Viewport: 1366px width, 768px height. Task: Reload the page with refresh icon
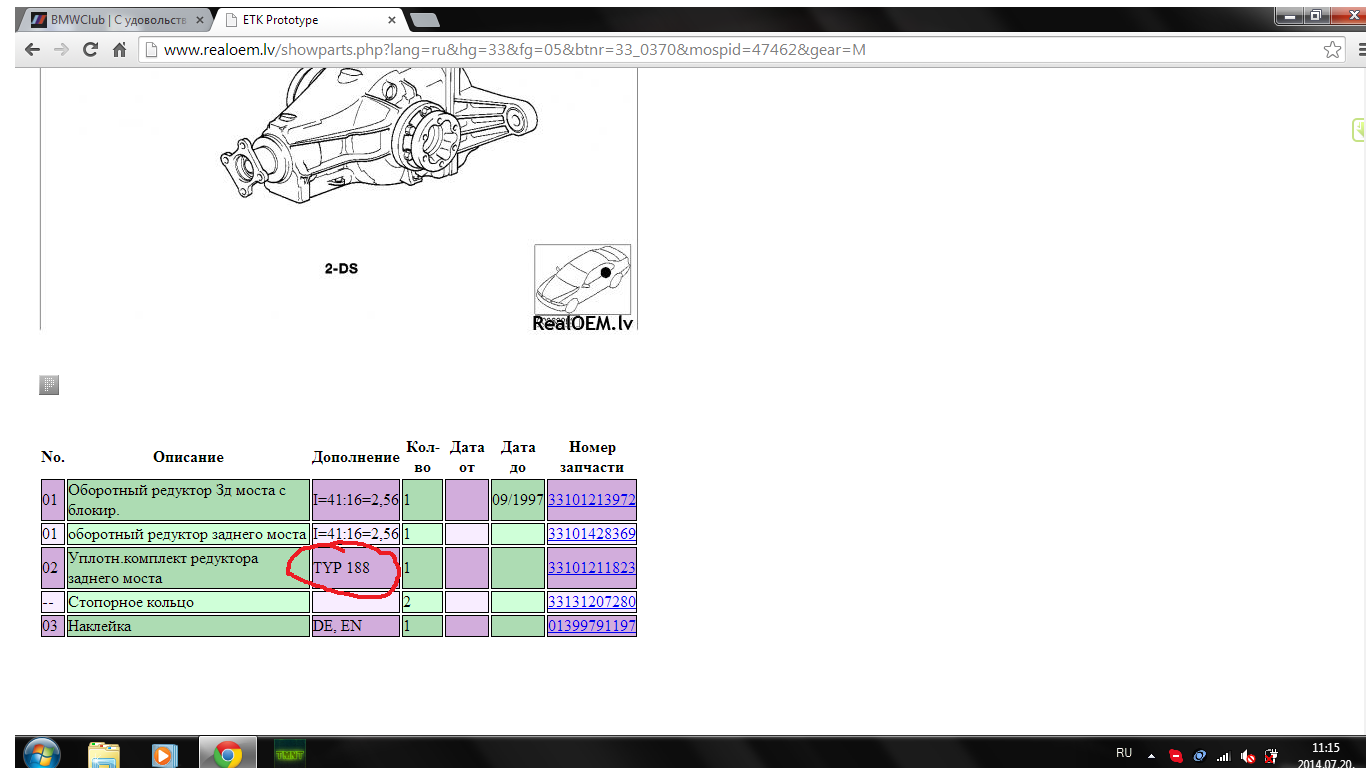(x=90, y=50)
